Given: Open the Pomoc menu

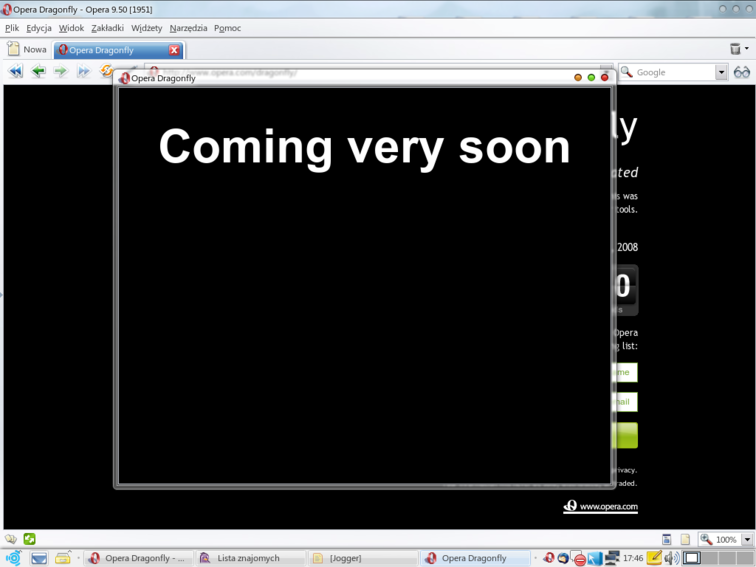Looking at the screenshot, I should coord(227,28).
